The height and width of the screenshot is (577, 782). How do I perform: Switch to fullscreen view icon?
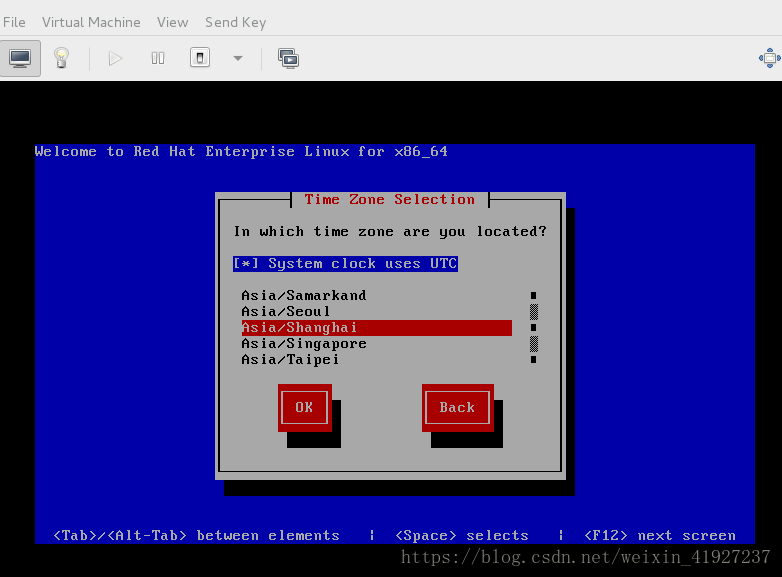pos(770,58)
